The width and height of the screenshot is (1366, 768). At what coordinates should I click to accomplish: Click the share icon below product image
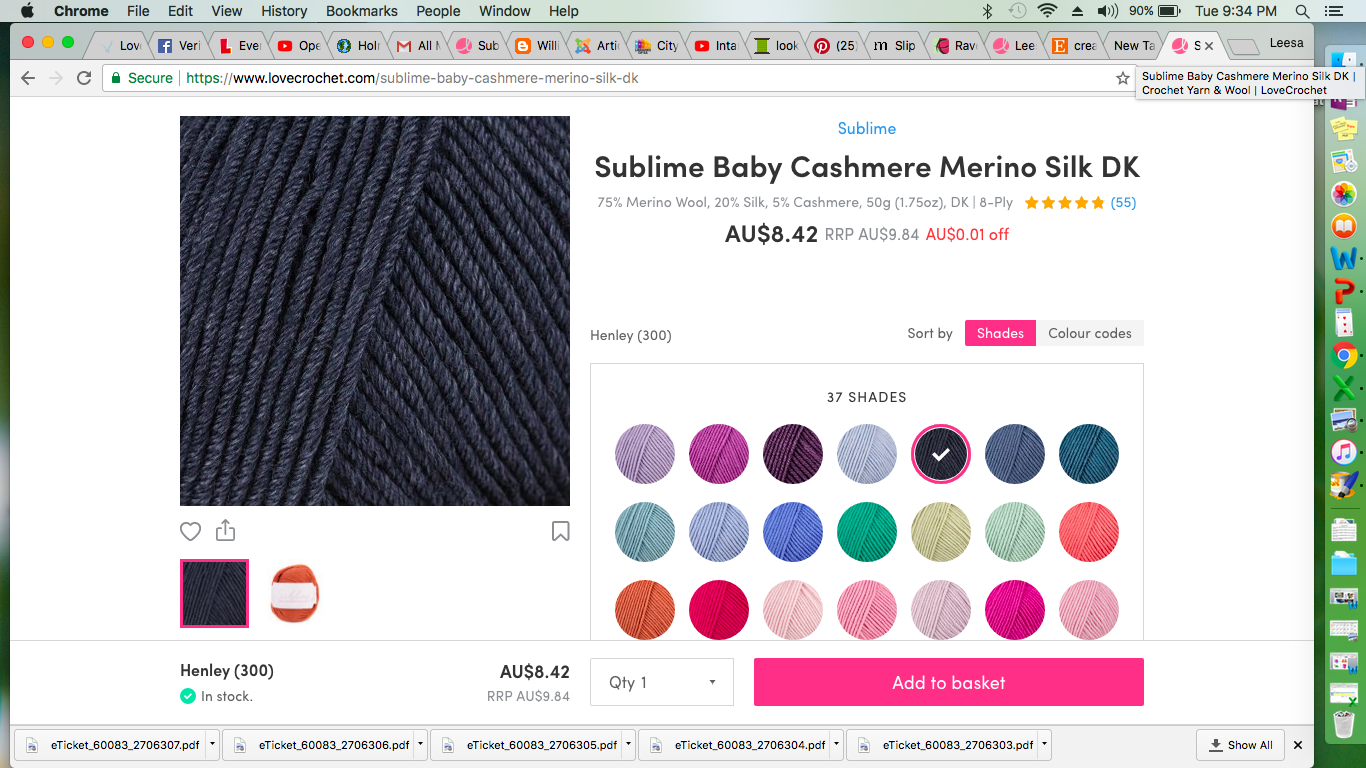225,530
